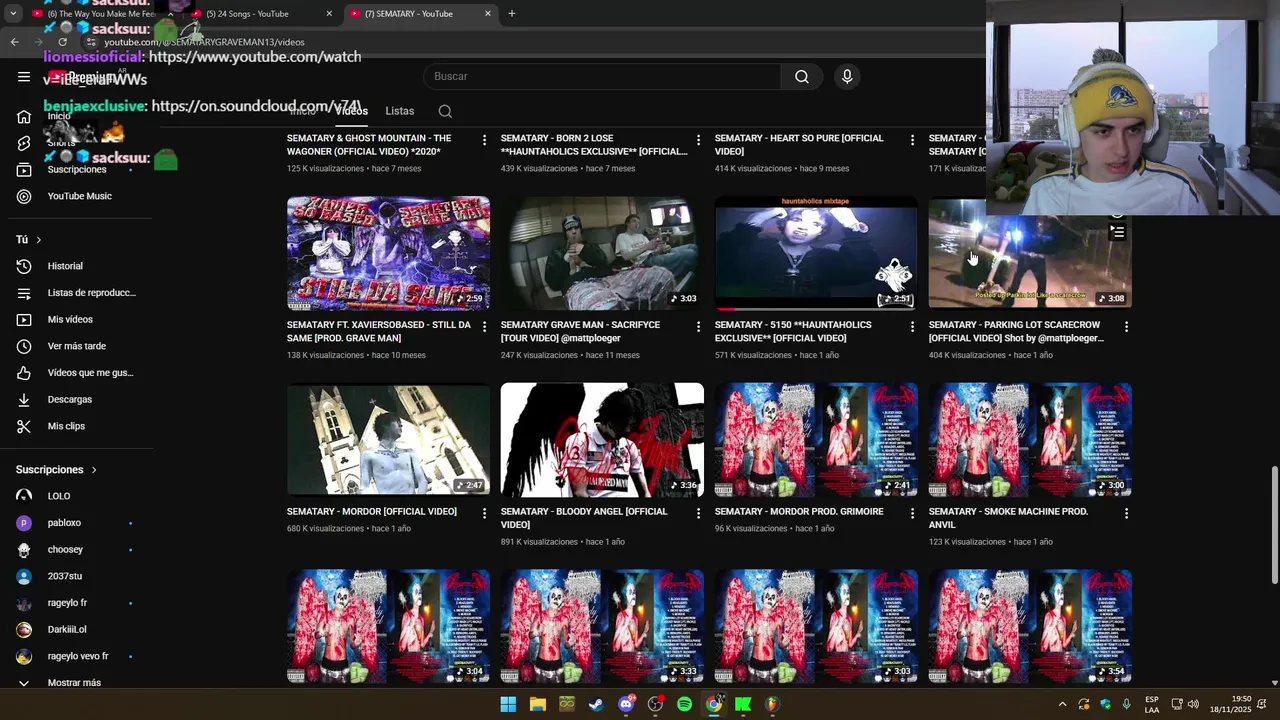Viewport: 1280px width, 720px height.
Task: Open a new browser tab with plus button
Action: (x=512, y=14)
